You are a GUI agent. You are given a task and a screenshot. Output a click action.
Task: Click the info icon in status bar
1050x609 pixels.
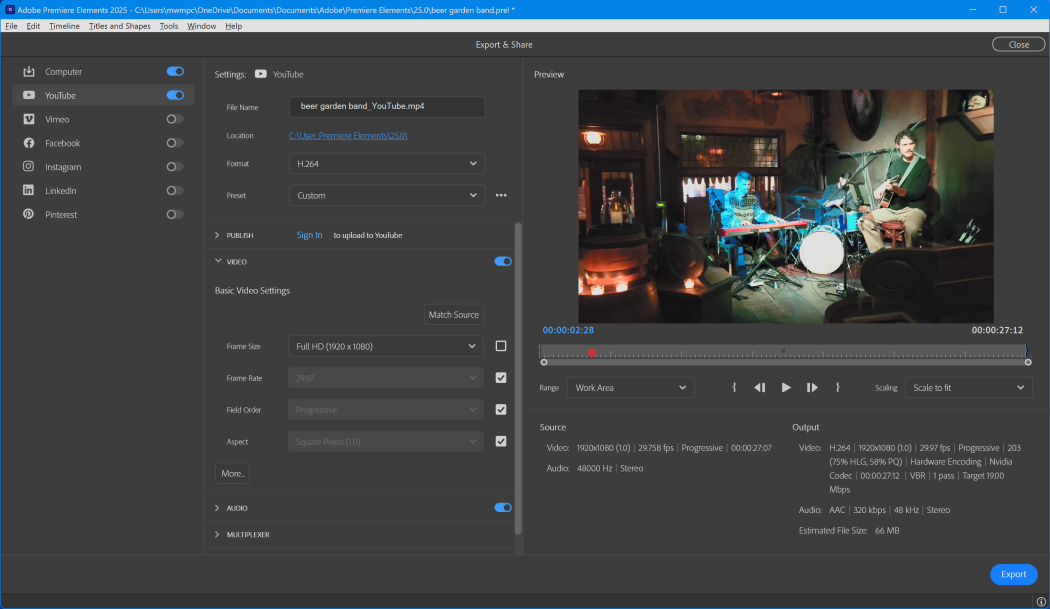1041,602
